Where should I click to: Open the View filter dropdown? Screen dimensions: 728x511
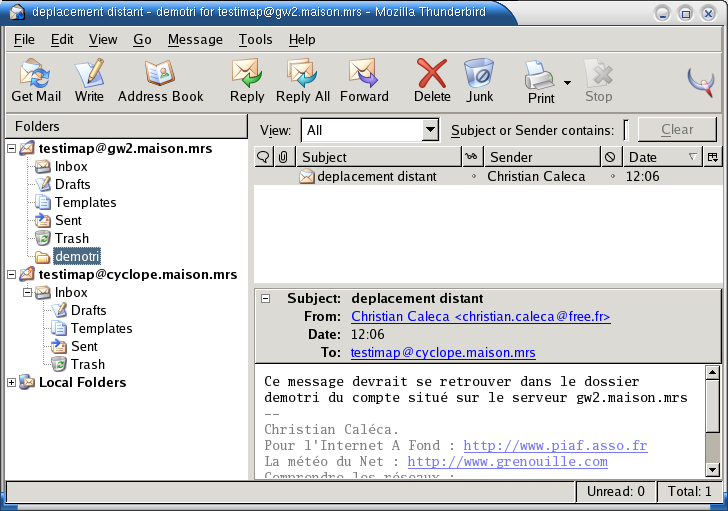pos(430,130)
